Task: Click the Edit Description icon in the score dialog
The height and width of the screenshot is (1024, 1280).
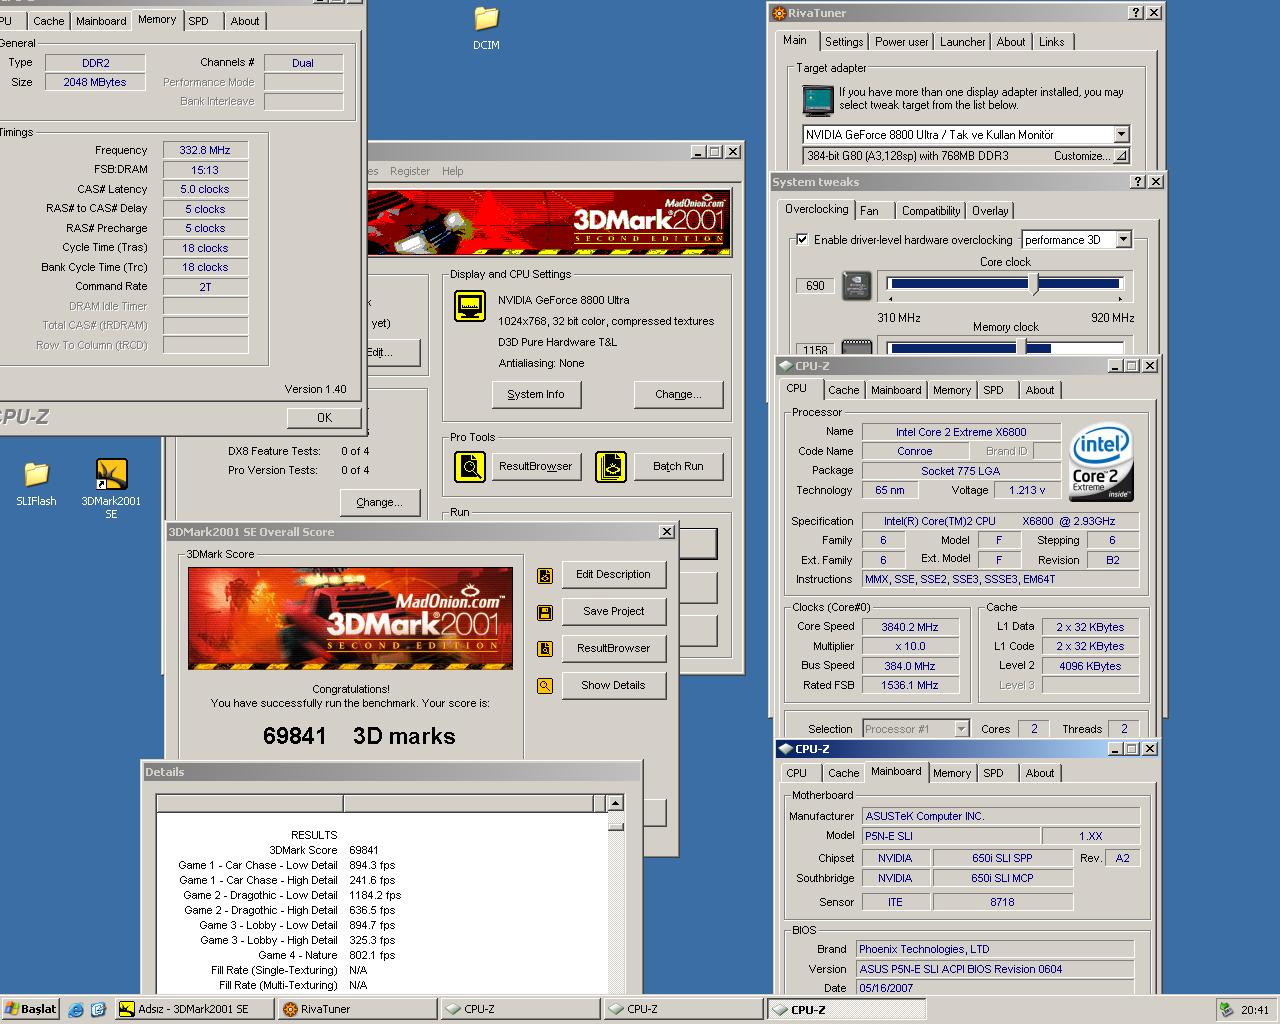Action: (545, 575)
